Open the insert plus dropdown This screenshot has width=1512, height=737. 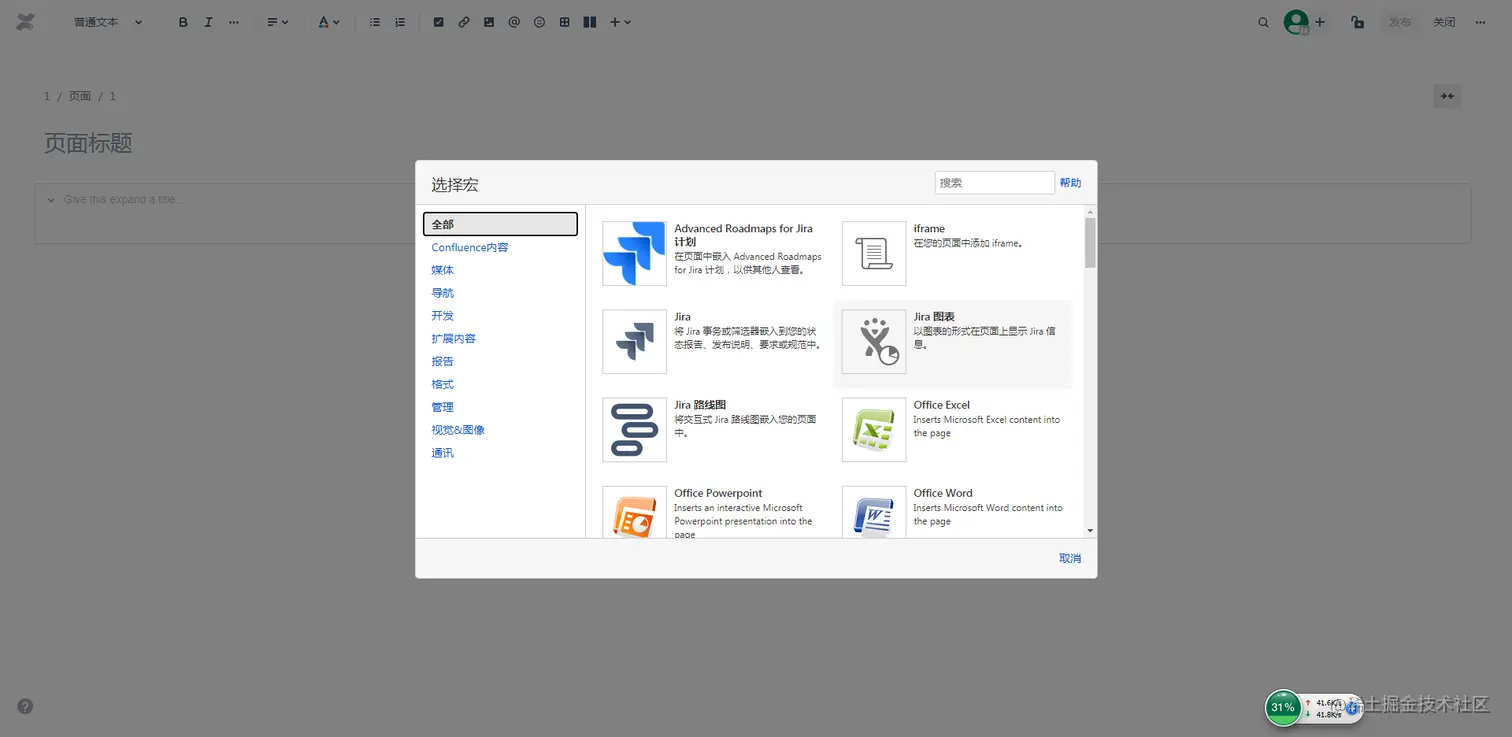tap(620, 22)
